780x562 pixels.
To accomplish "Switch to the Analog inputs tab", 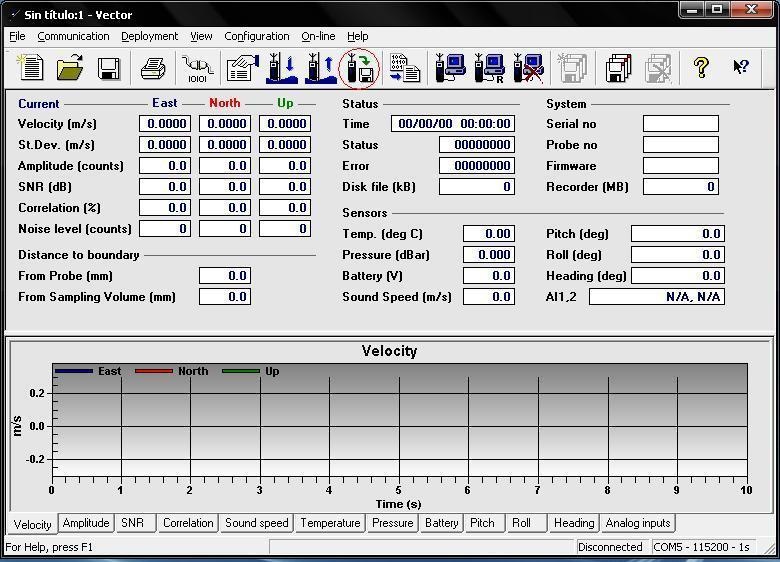I will point(638,523).
